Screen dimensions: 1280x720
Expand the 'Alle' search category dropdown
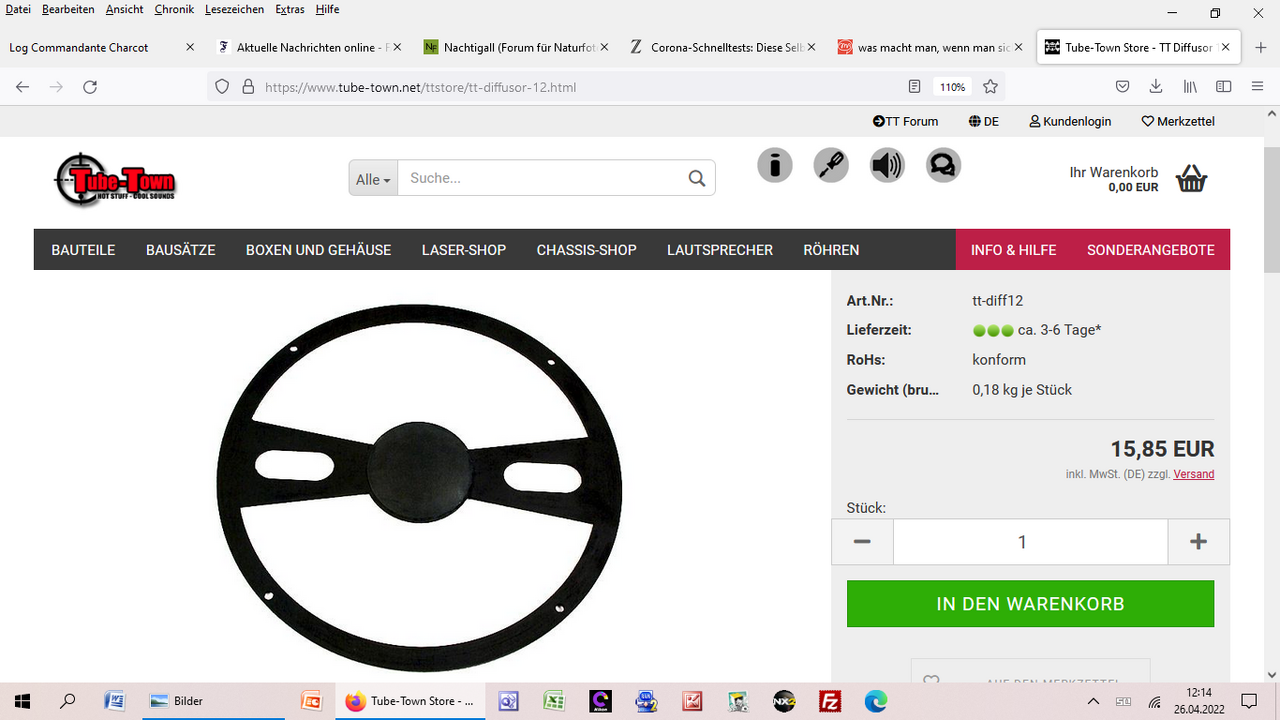point(373,178)
